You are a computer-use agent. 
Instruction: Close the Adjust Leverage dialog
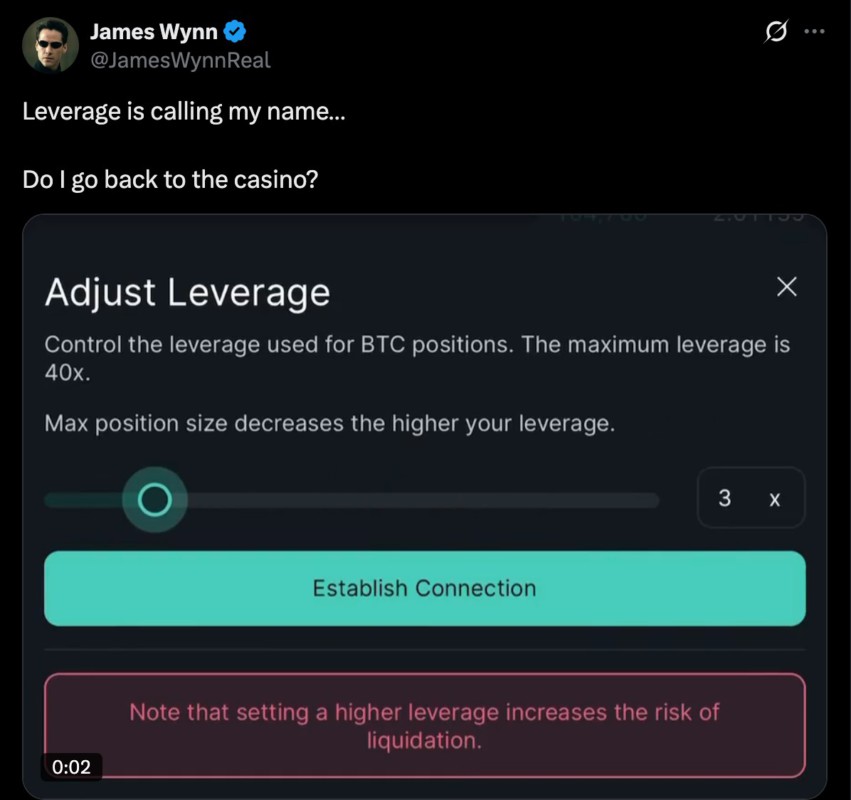(x=786, y=287)
